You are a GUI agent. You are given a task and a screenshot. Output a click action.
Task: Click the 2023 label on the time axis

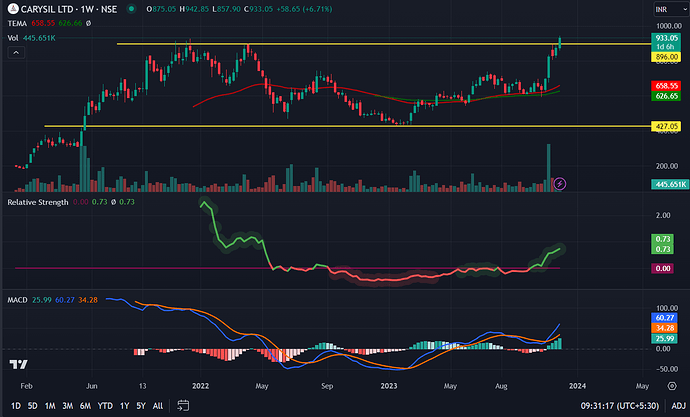[389, 386]
